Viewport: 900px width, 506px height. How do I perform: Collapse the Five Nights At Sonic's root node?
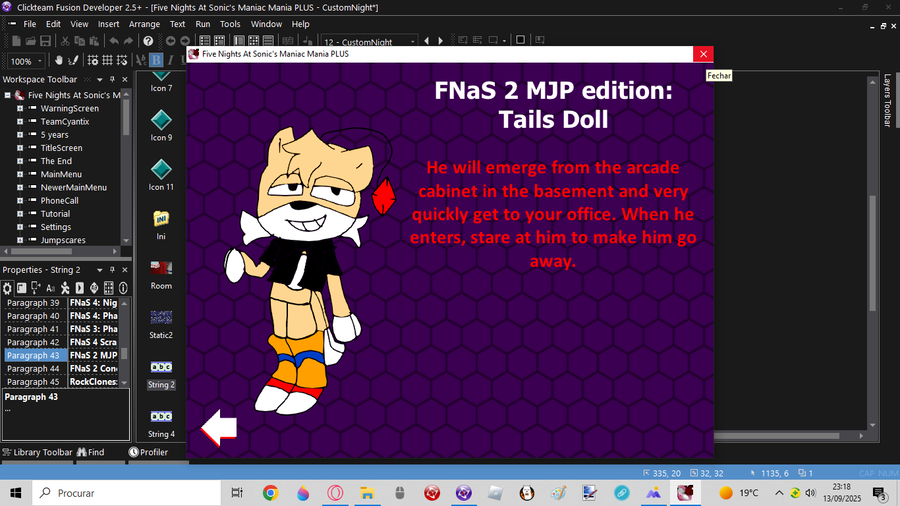click(7, 95)
